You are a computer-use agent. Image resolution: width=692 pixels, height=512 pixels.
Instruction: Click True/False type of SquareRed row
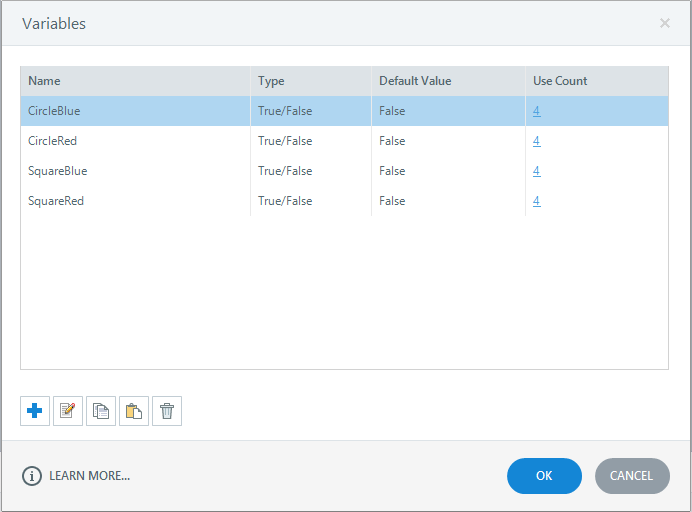click(x=285, y=201)
